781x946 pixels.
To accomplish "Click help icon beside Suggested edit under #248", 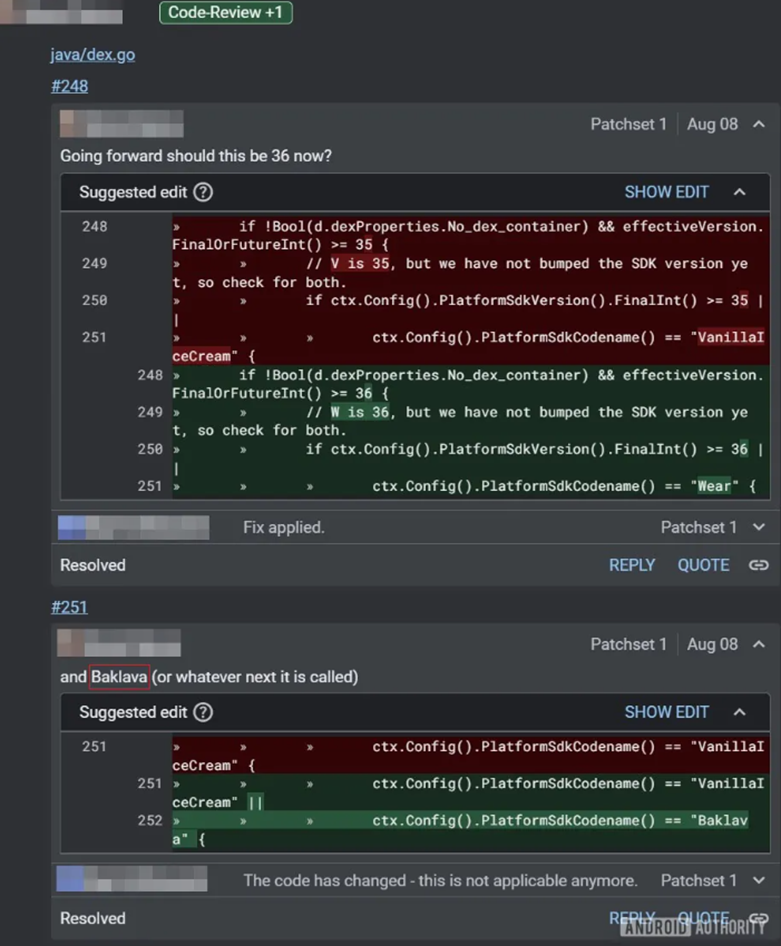I will (x=203, y=192).
